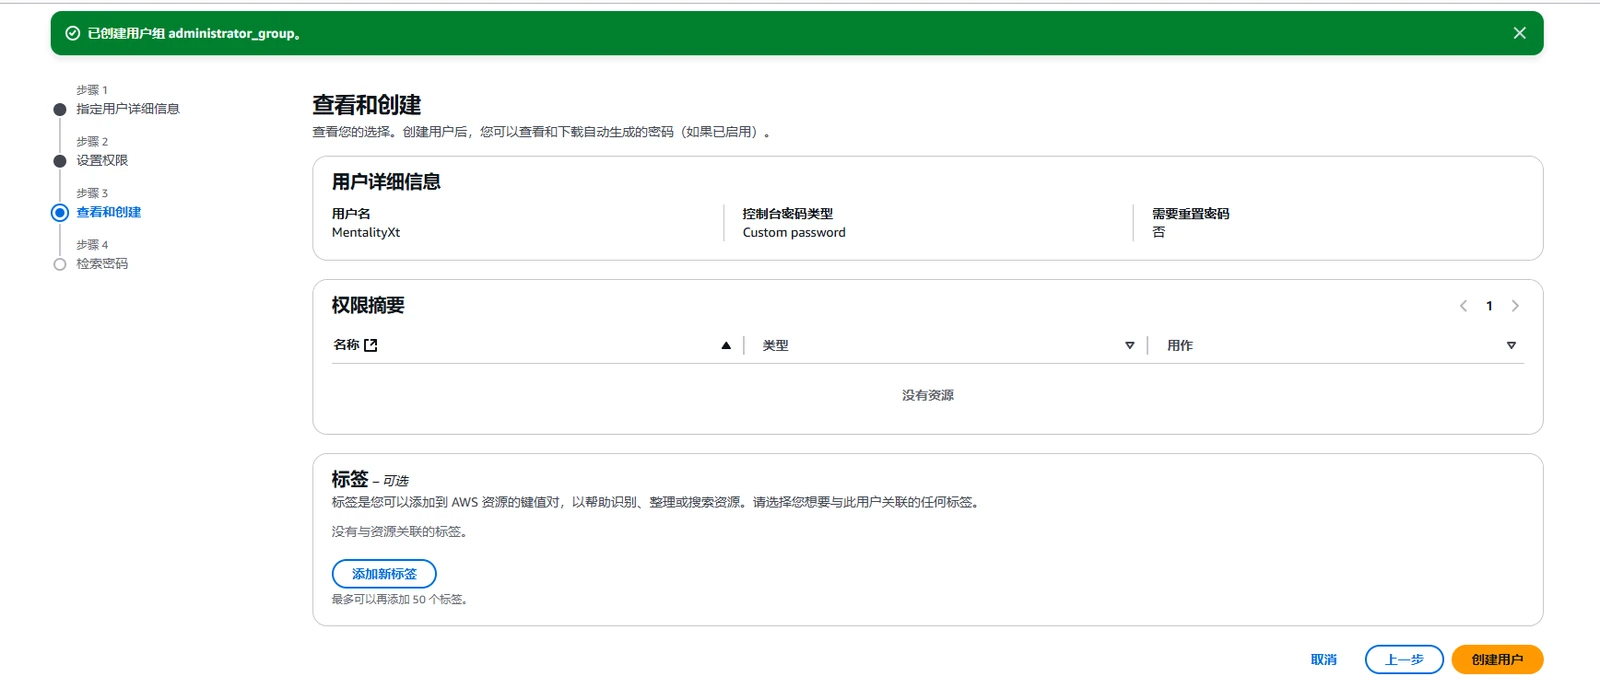Click the 用作 column header
Viewport: 1600px width, 700px height.
(x=1180, y=345)
